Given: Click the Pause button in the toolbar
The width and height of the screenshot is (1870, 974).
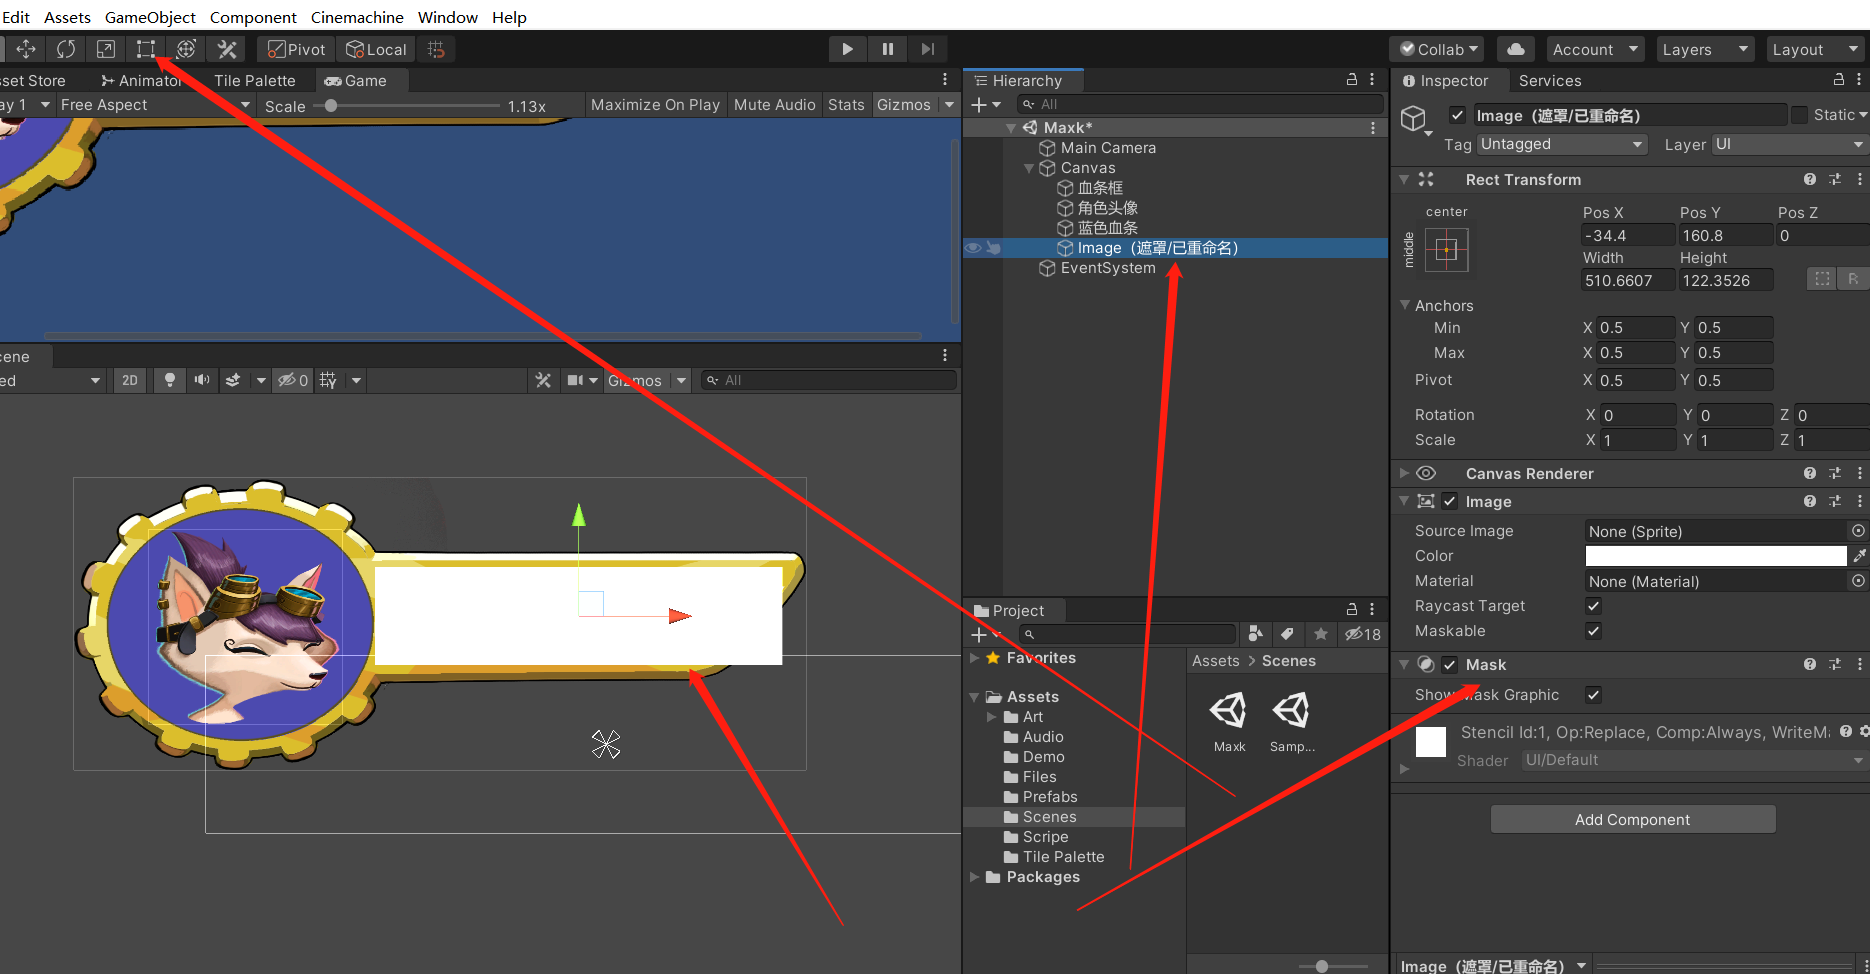Looking at the screenshot, I should 887,48.
